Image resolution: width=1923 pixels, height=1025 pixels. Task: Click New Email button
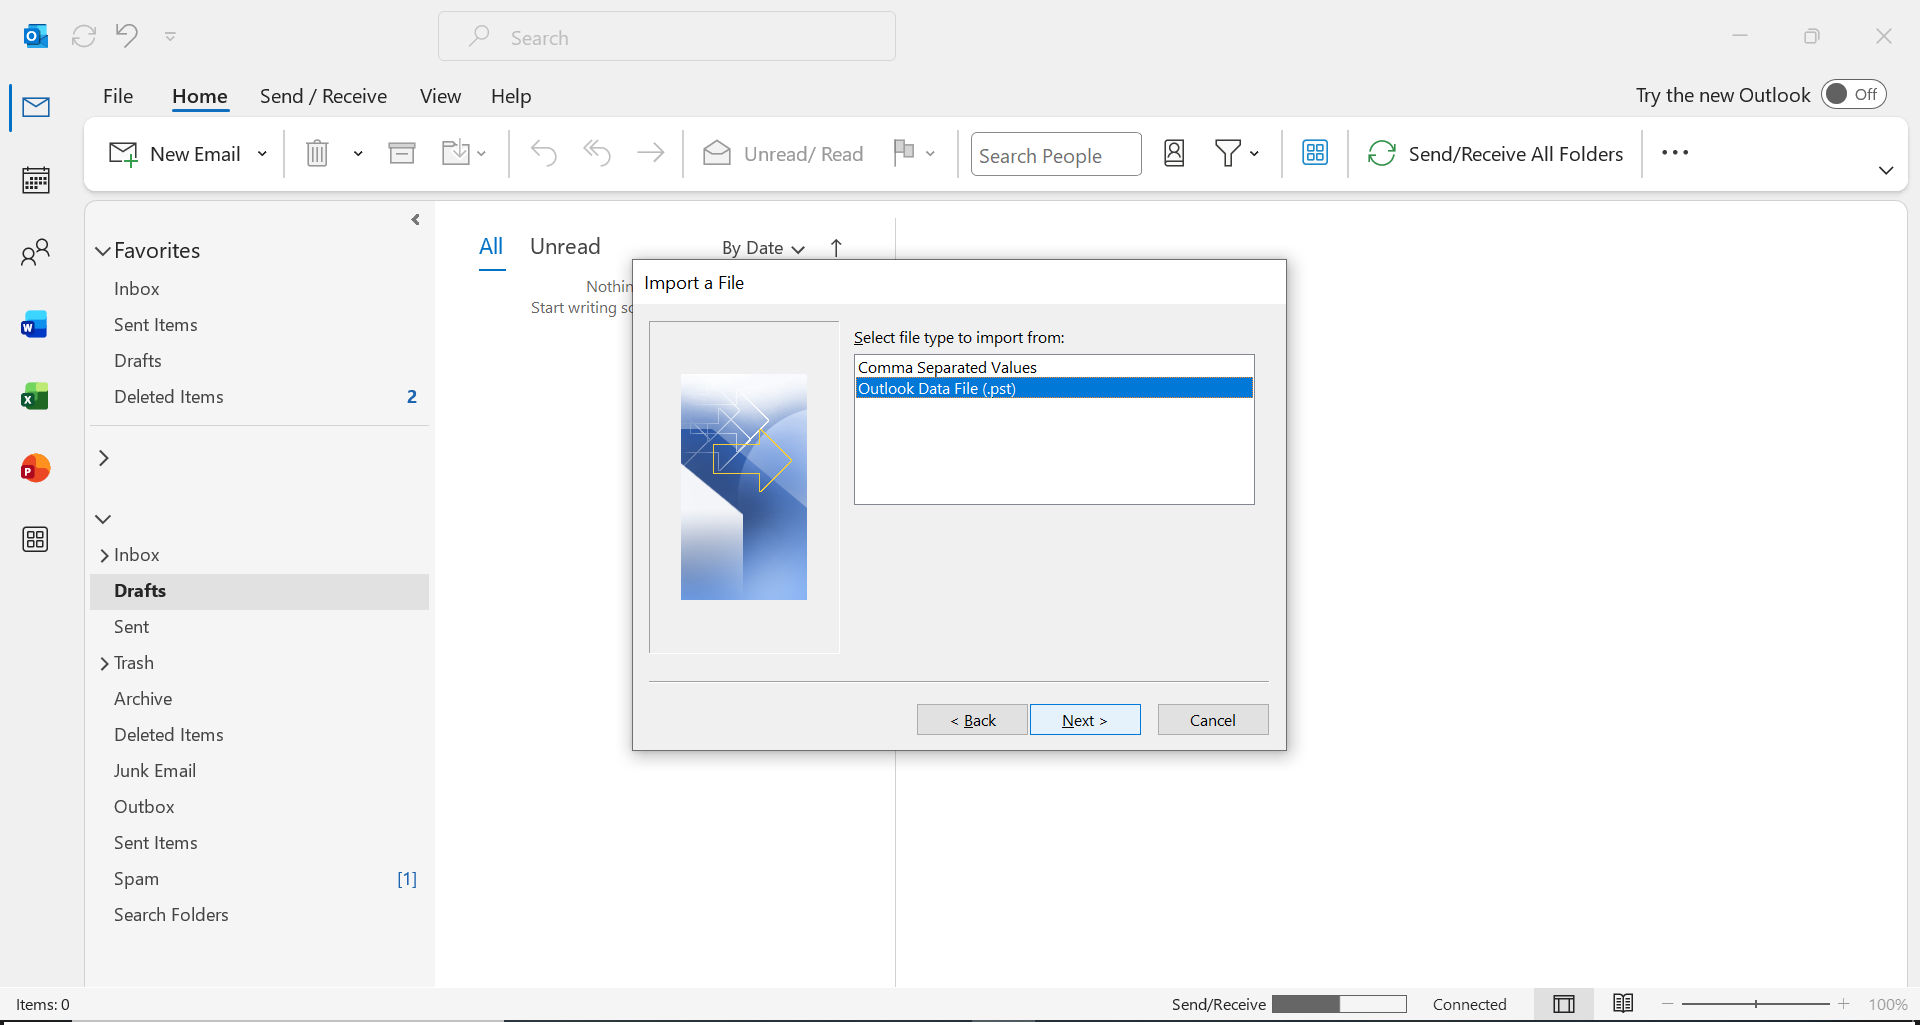pos(175,154)
